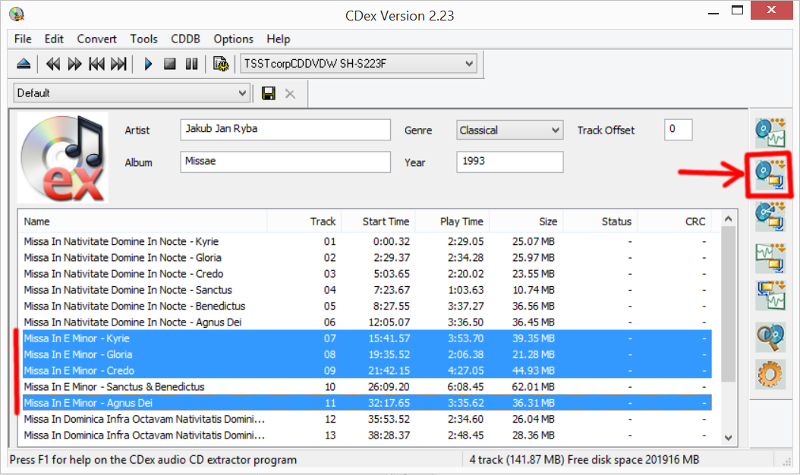800x475 pixels.
Task: Click the save profile floppy icon
Action: [268, 93]
